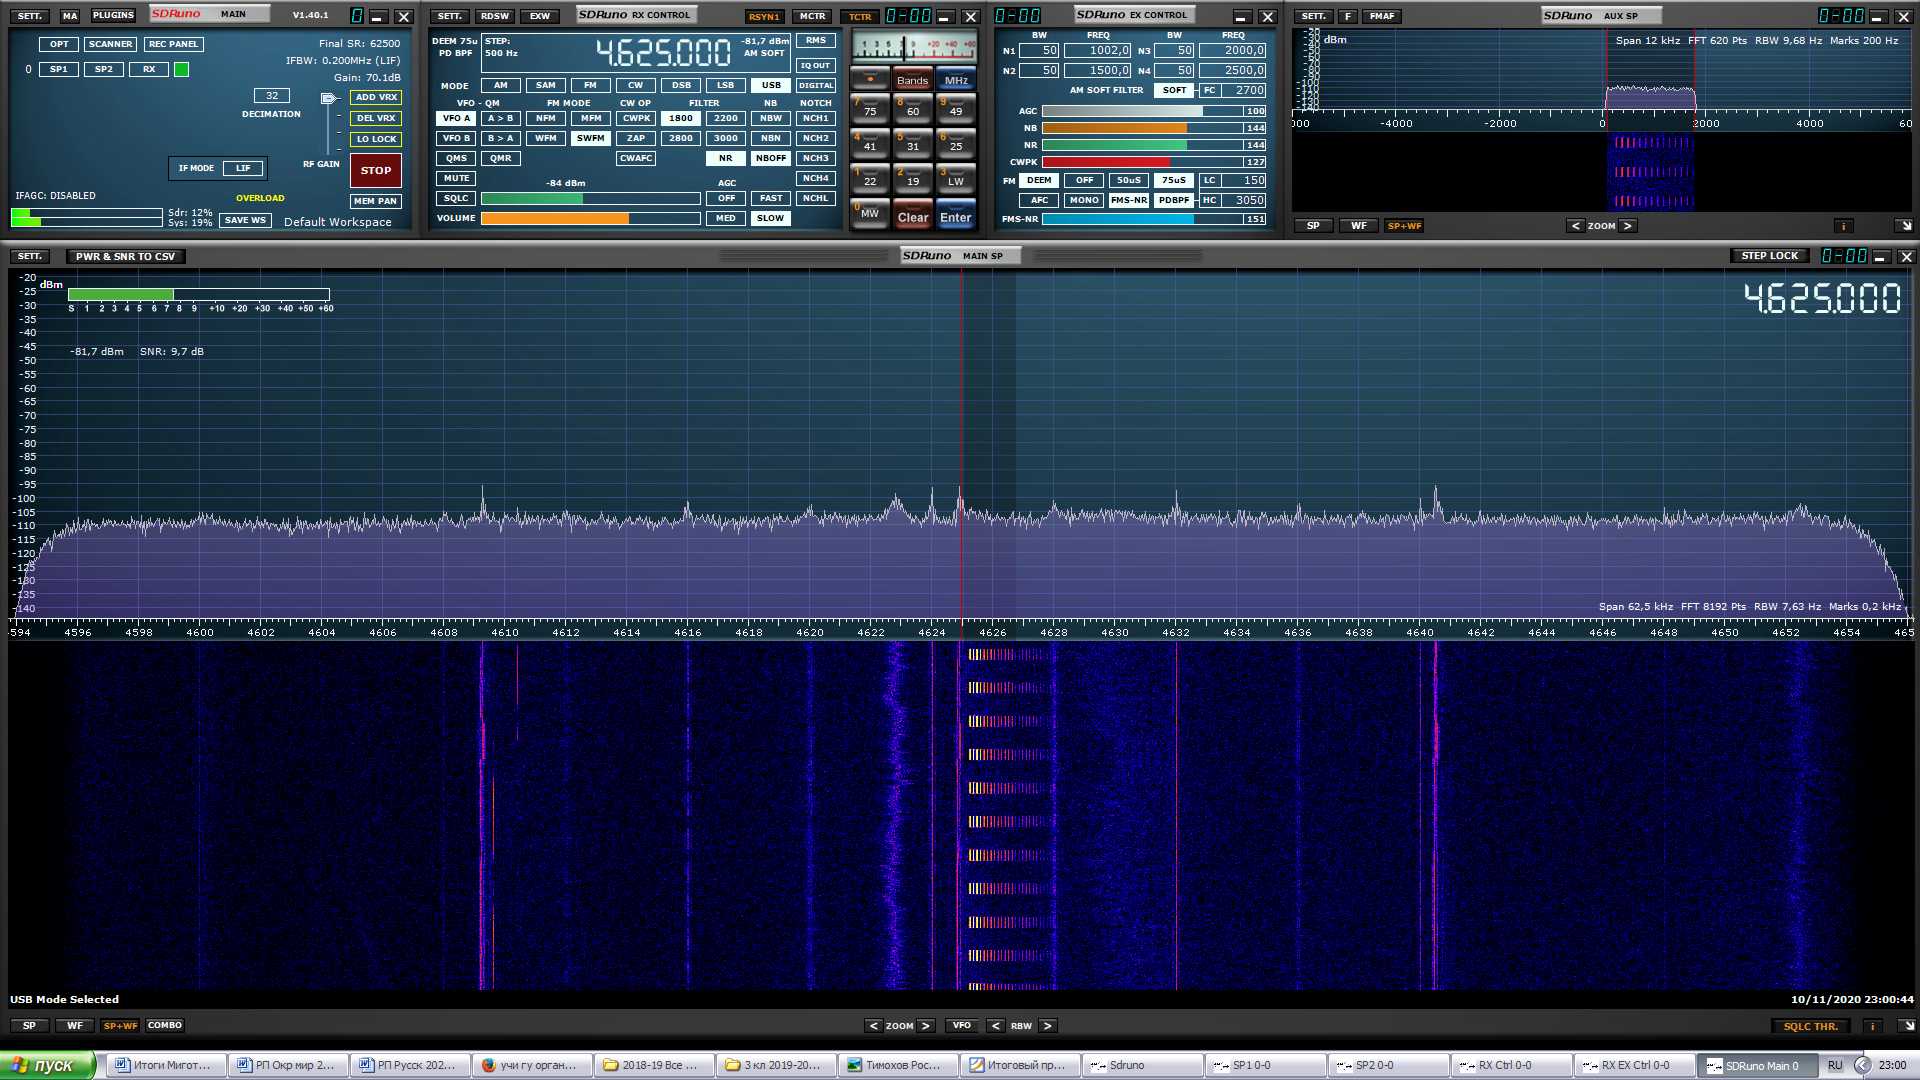1920x1080 pixels.
Task: Toggle the SQLC squelch button
Action: (457, 198)
